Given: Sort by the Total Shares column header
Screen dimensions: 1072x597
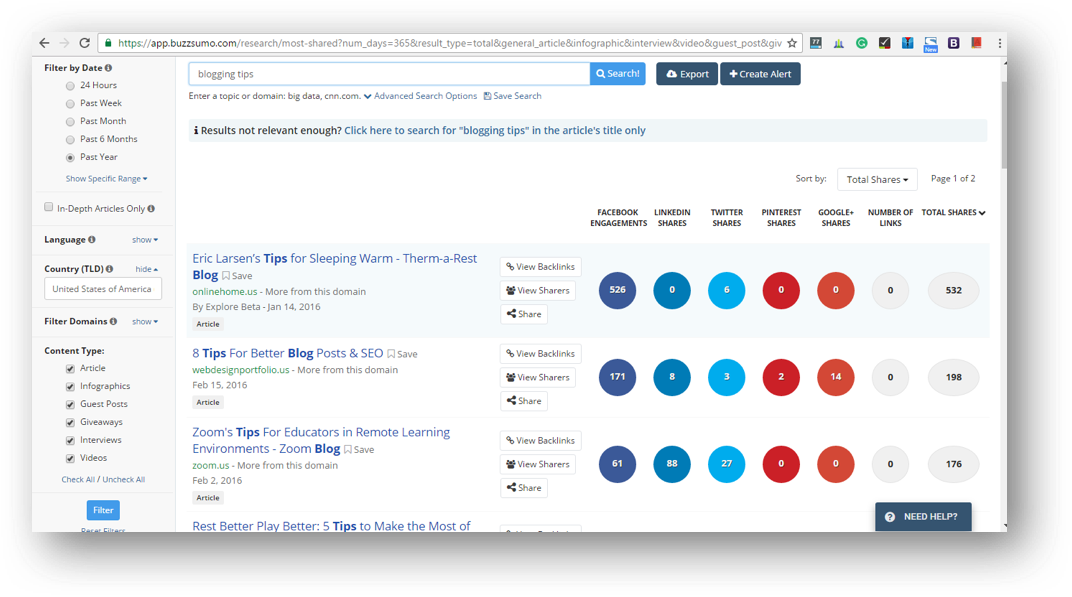Looking at the screenshot, I should pos(952,213).
